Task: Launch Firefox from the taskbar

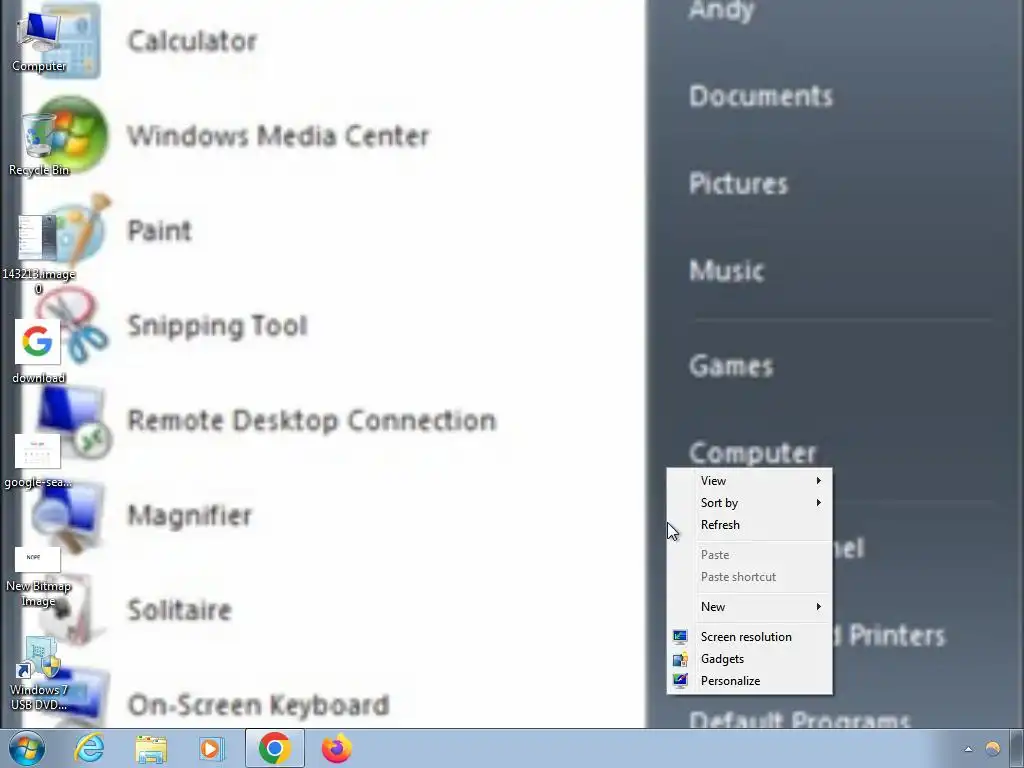Action: coord(336,748)
